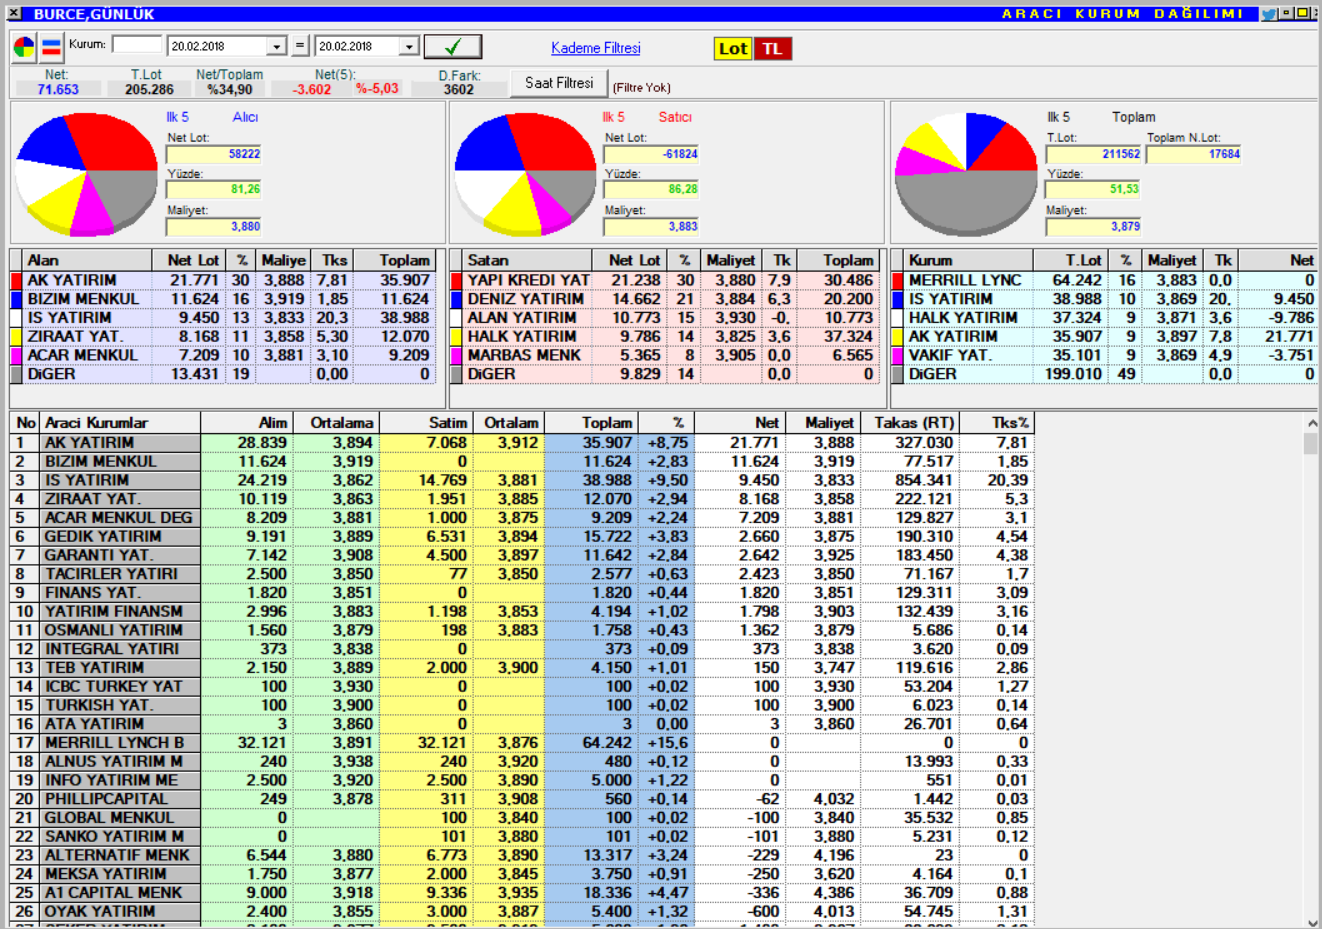This screenshot has width=1322, height=929.
Task: Open the start date dropdown arrow
Action: [x=277, y=47]
